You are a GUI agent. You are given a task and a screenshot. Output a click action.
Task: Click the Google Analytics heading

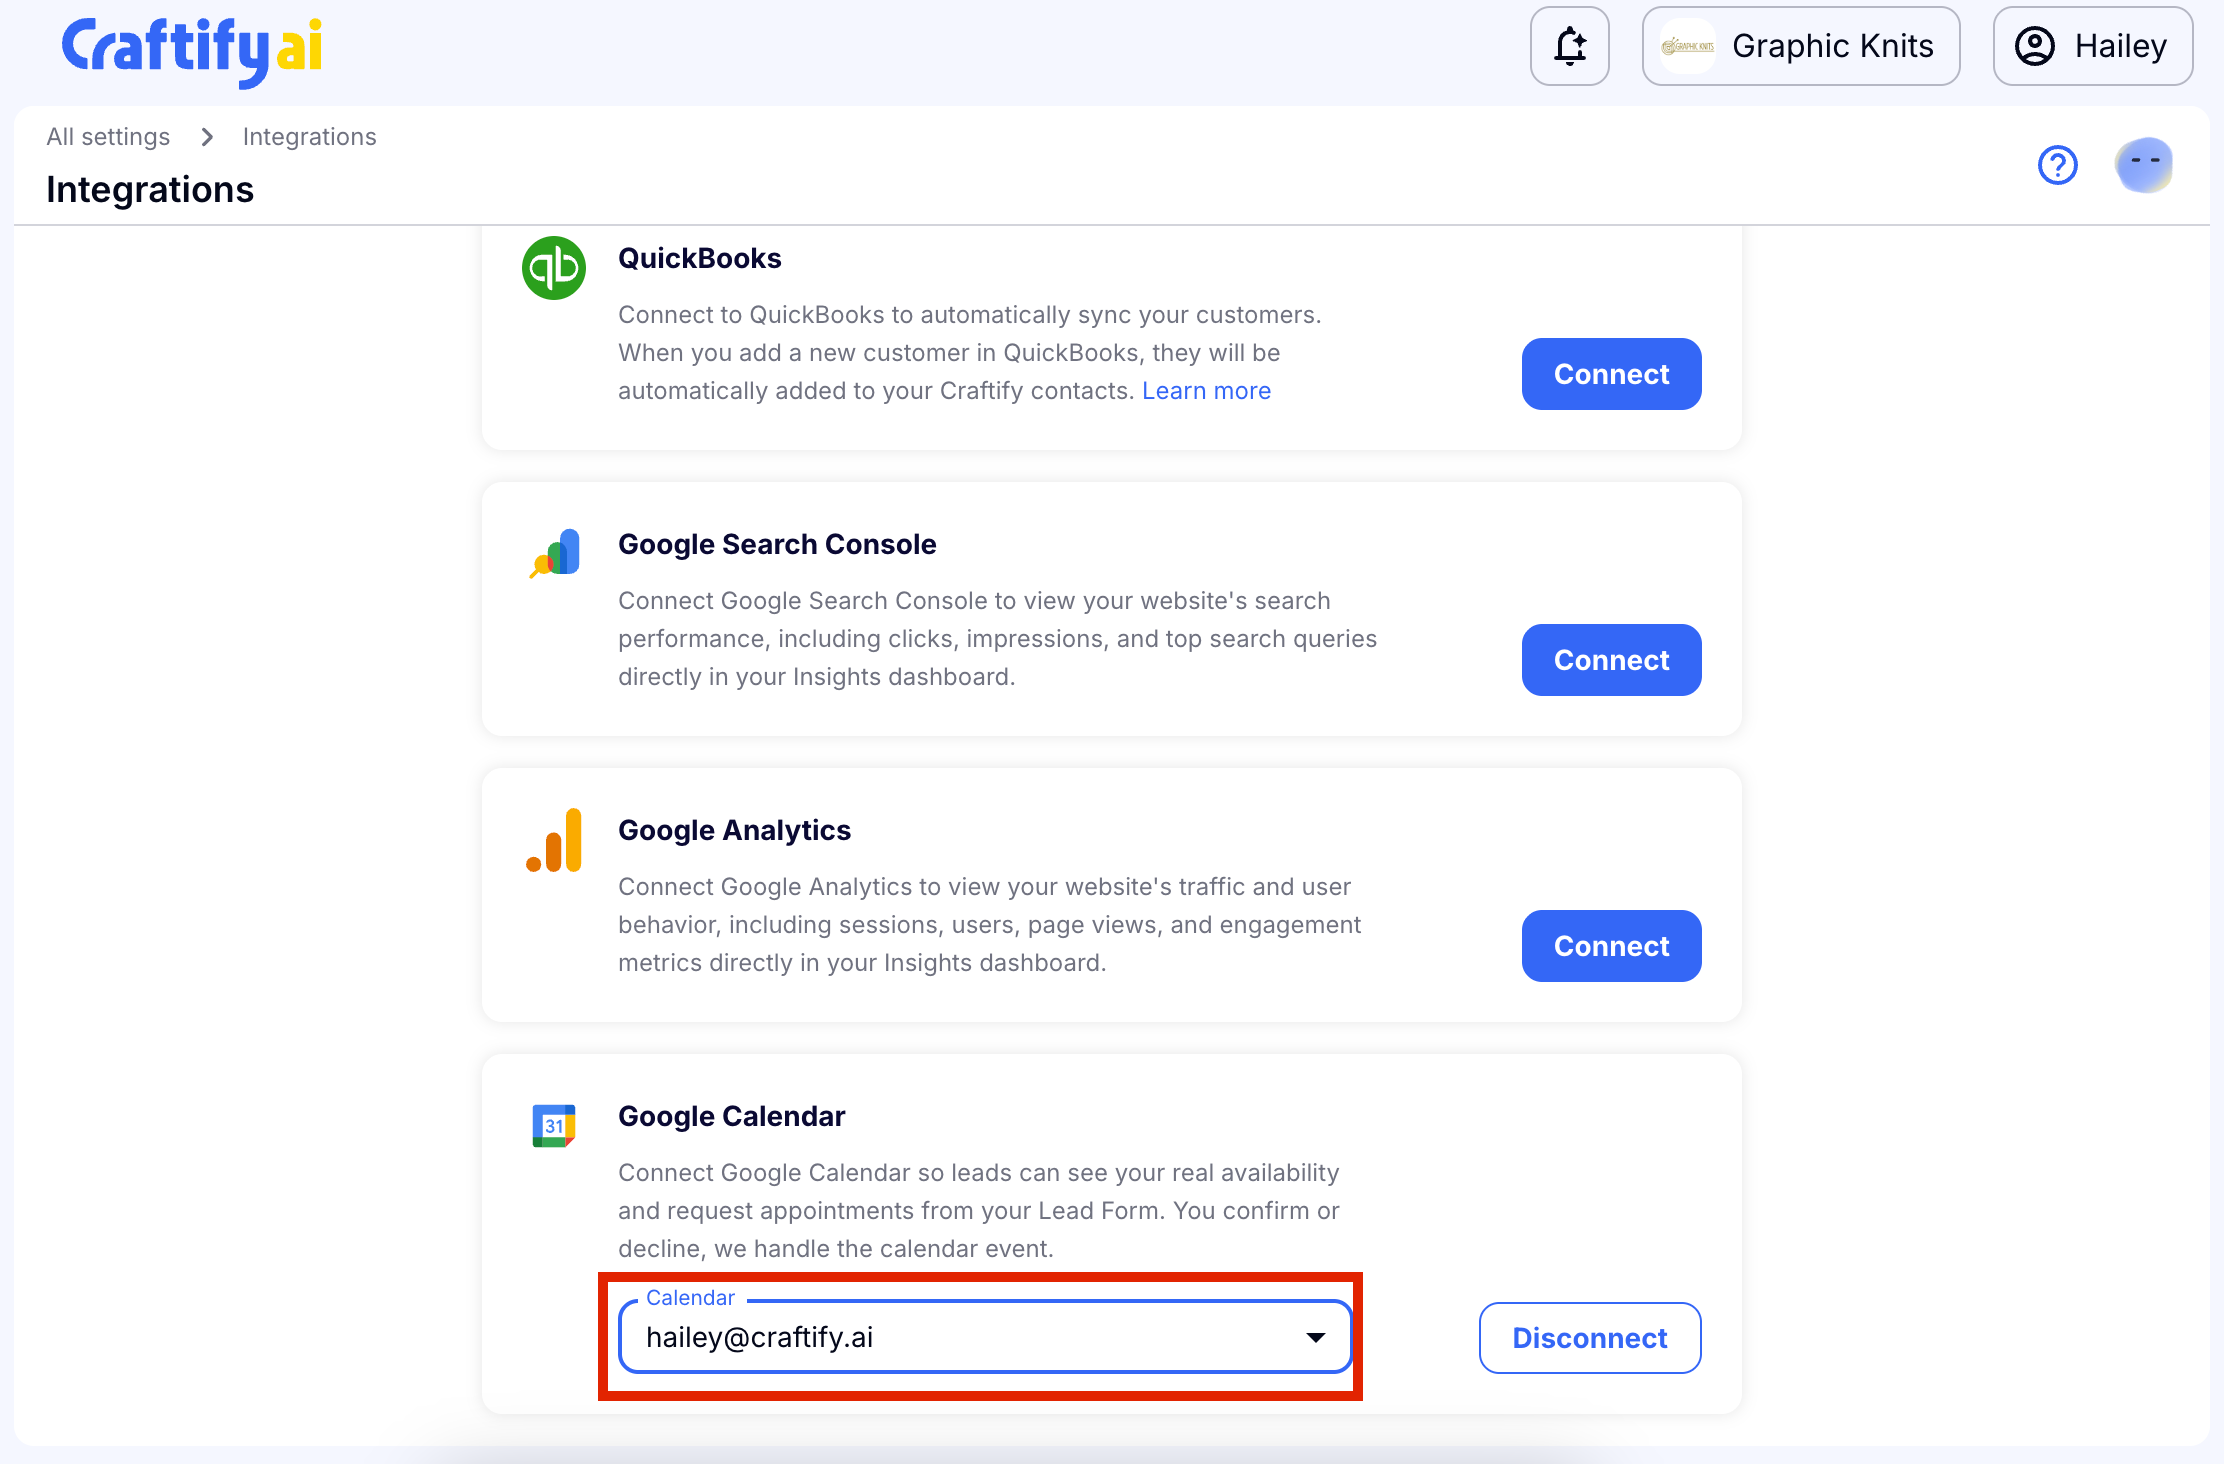(734, 830)
